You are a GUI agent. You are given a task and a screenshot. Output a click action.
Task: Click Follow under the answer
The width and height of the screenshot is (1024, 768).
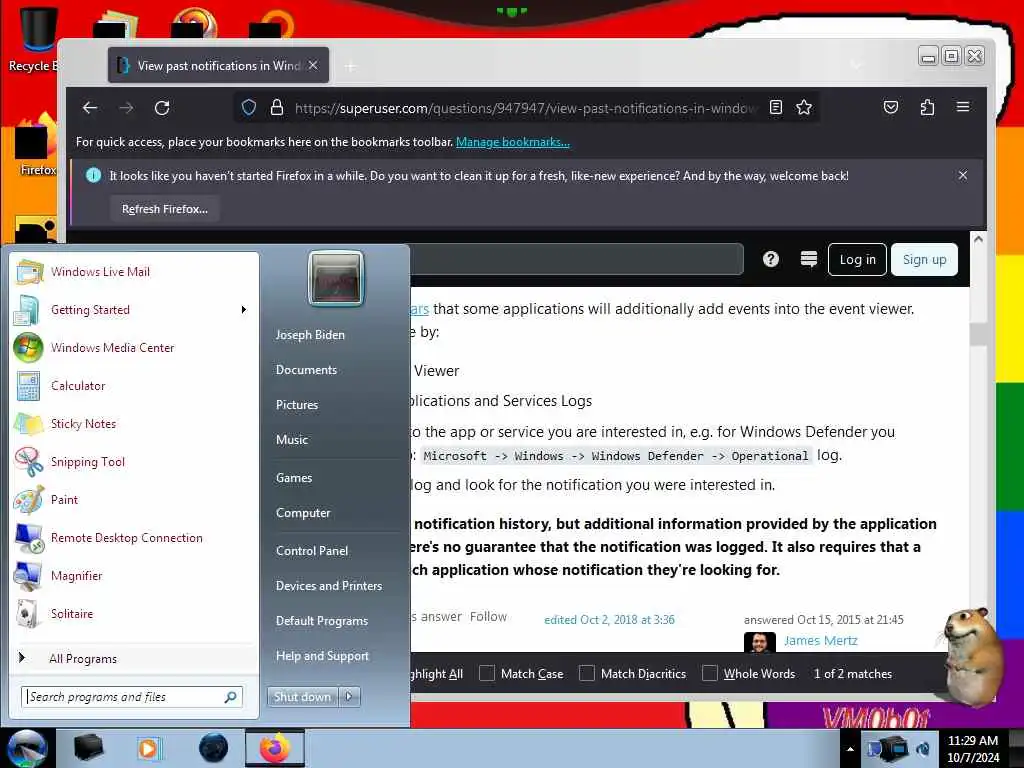coord(488,616)
